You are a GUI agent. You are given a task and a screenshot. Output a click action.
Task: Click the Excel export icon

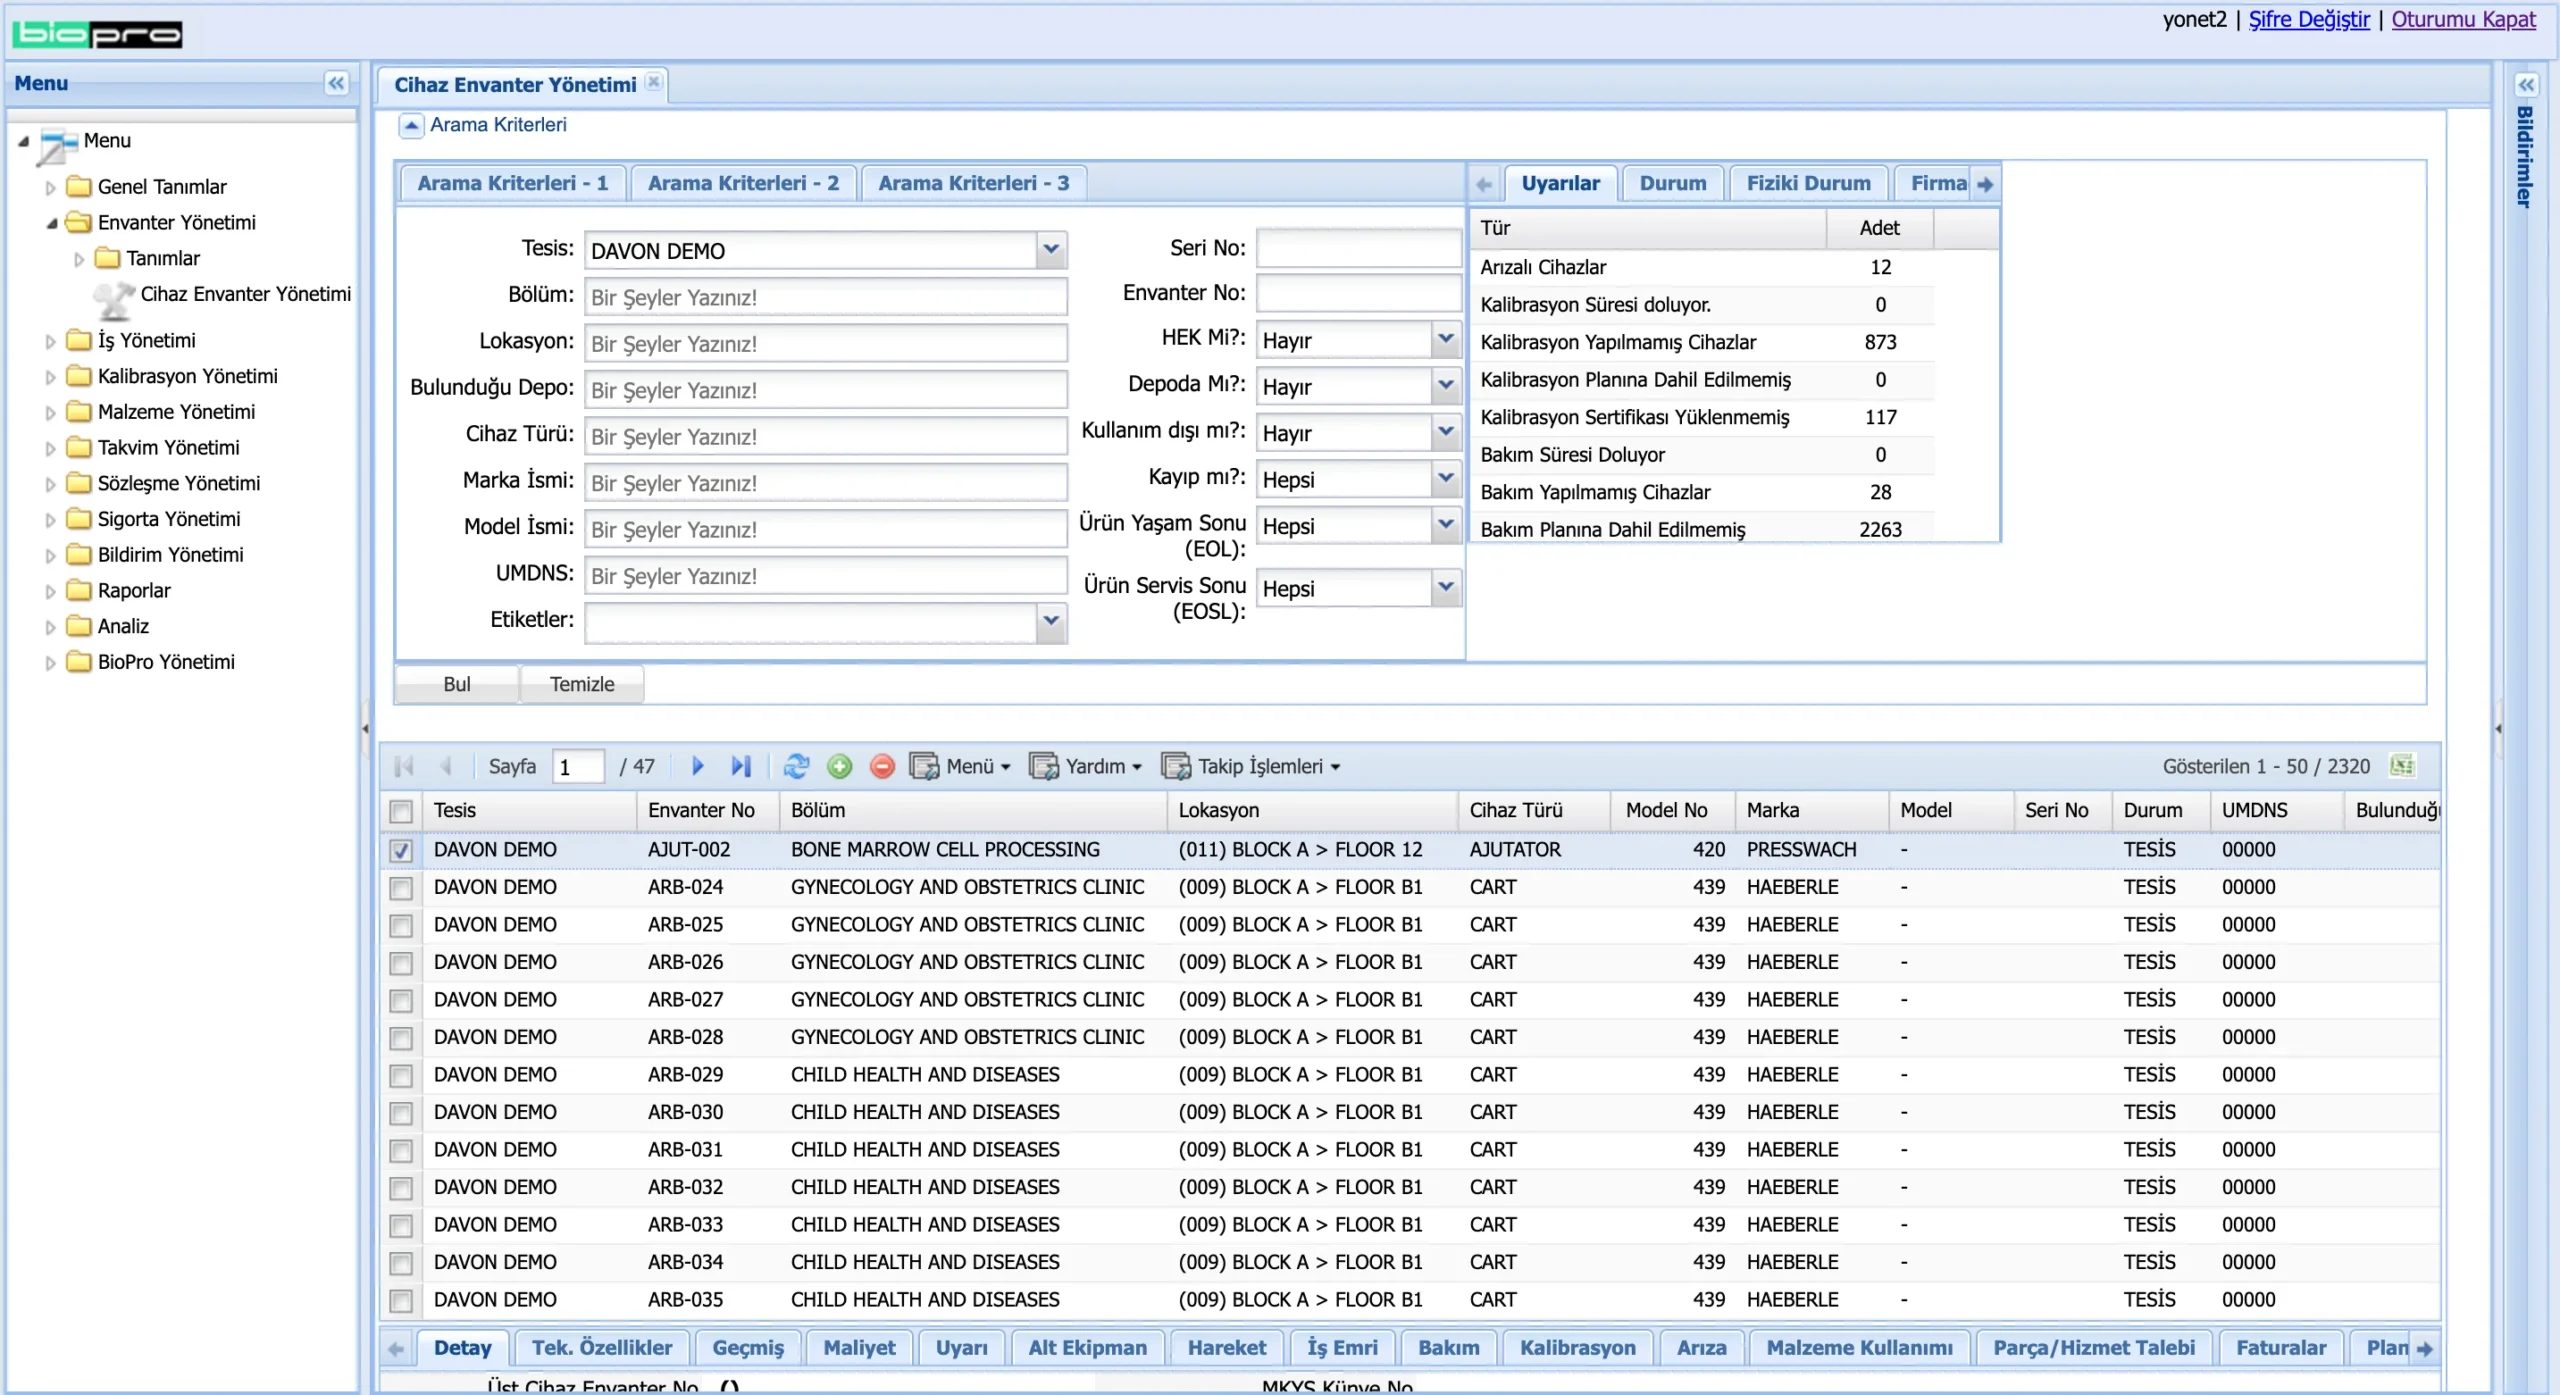pos(2402,767)
